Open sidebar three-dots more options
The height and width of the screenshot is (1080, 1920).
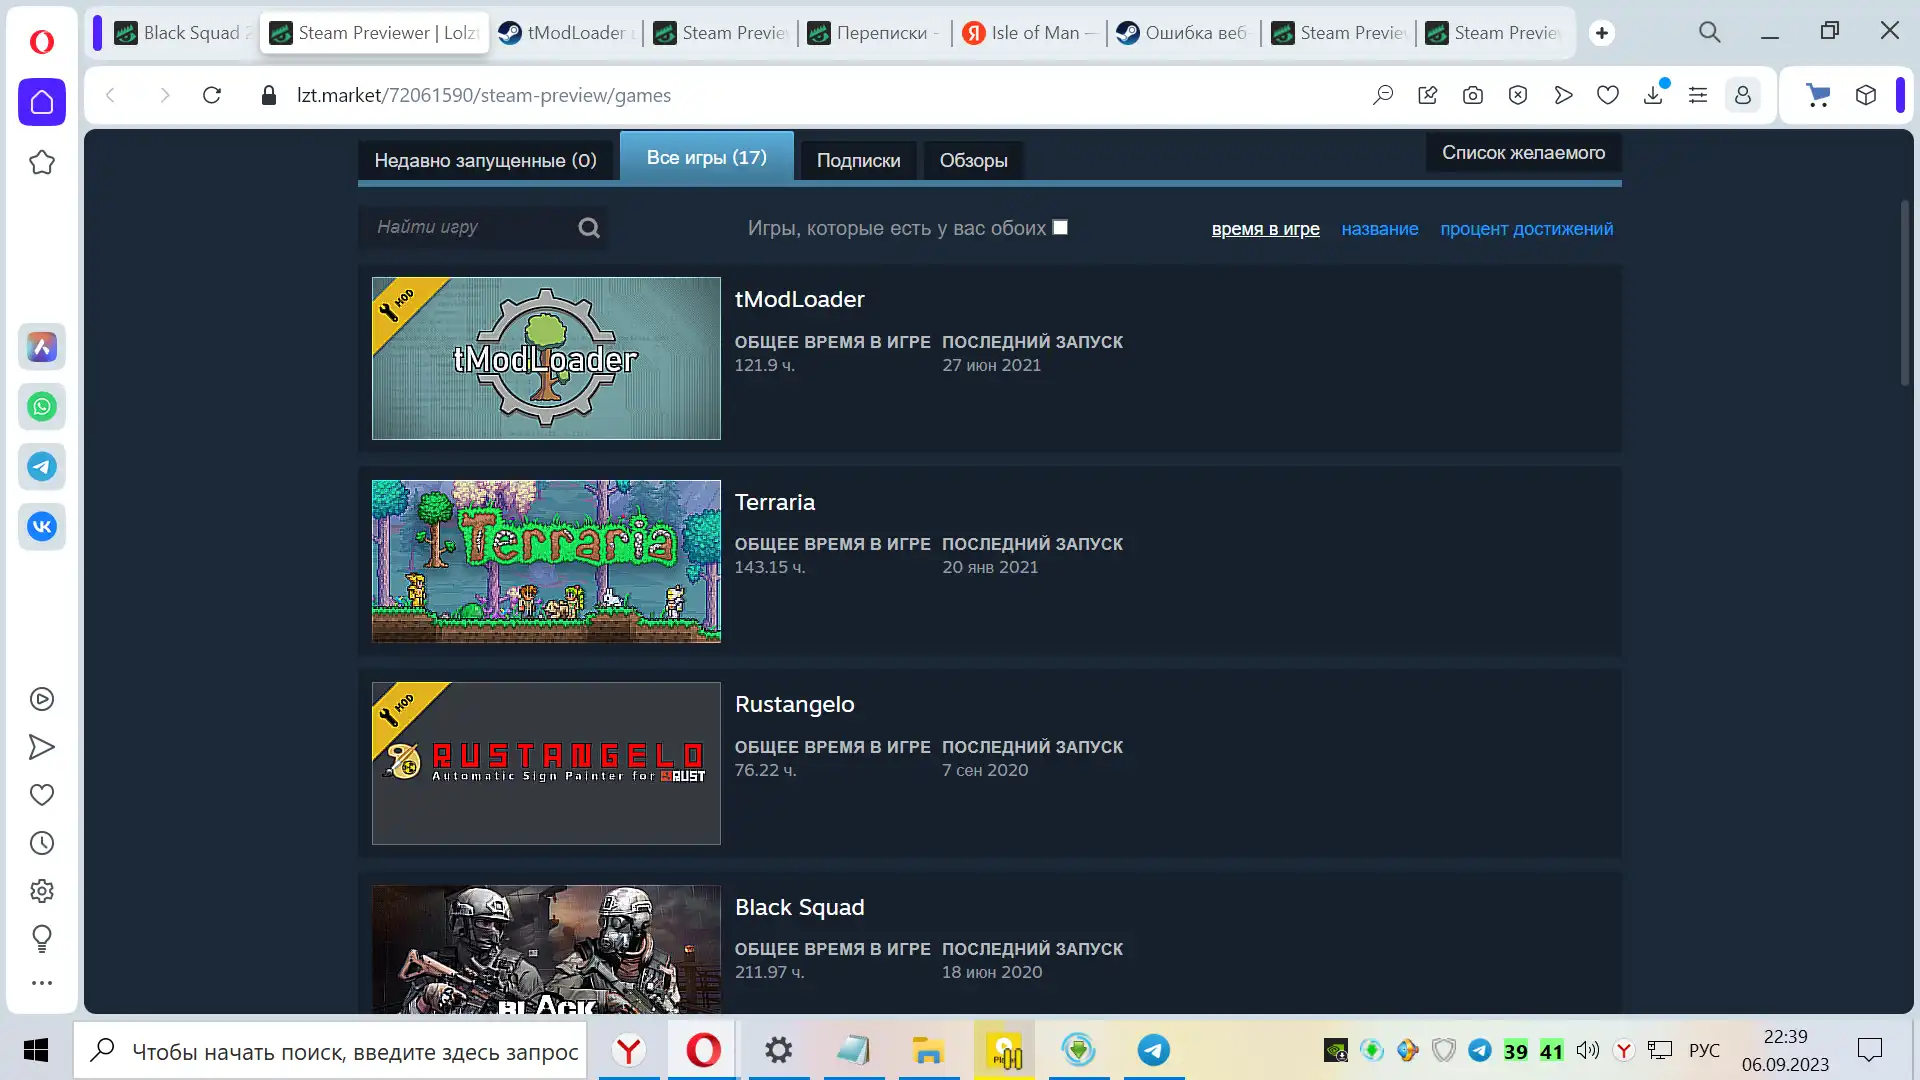[41, 983]
